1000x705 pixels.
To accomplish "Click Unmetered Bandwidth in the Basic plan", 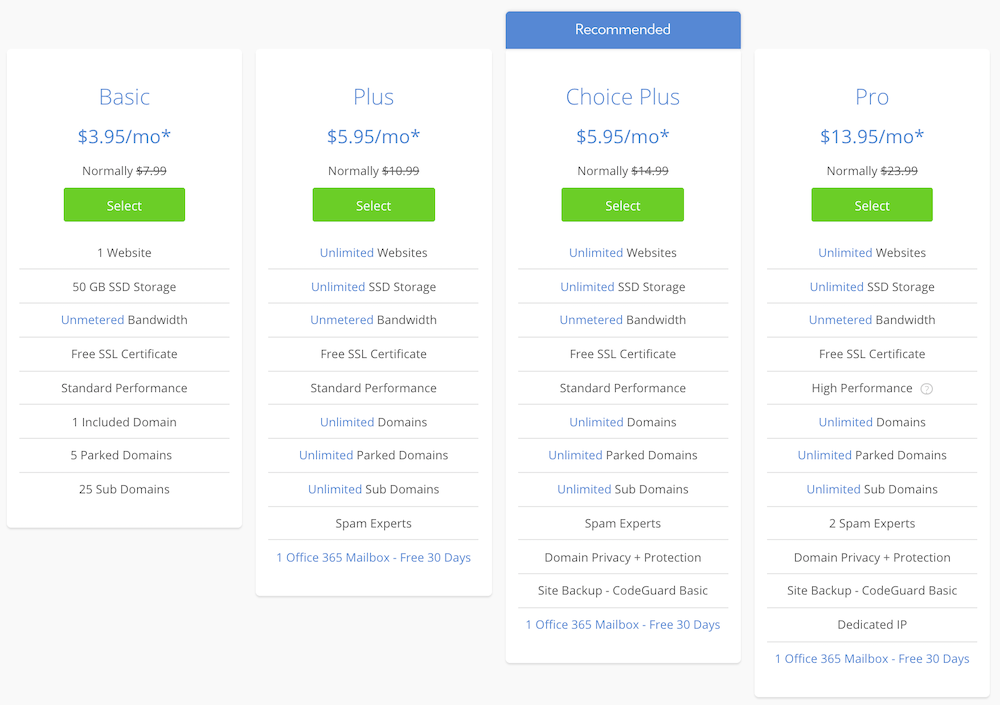I will tap(124, 320).
